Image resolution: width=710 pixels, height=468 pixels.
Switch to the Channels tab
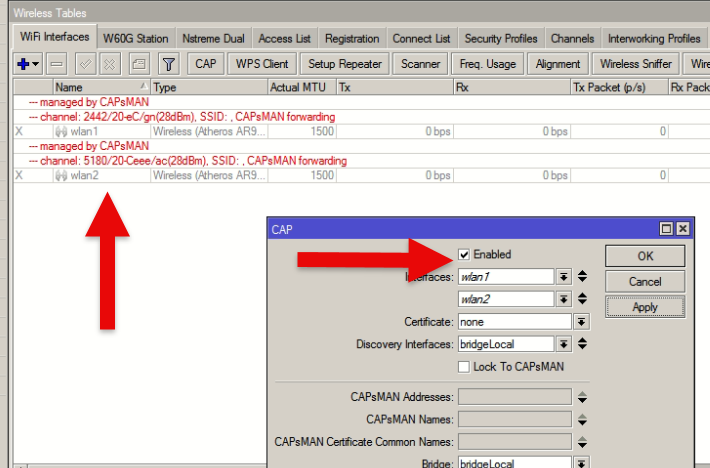click(x=572, y=38)
